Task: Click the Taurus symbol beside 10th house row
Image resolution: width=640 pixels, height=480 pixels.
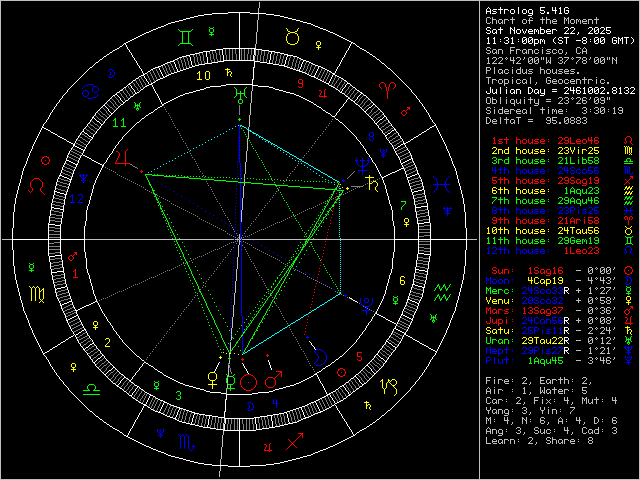Action: (629, 231)
